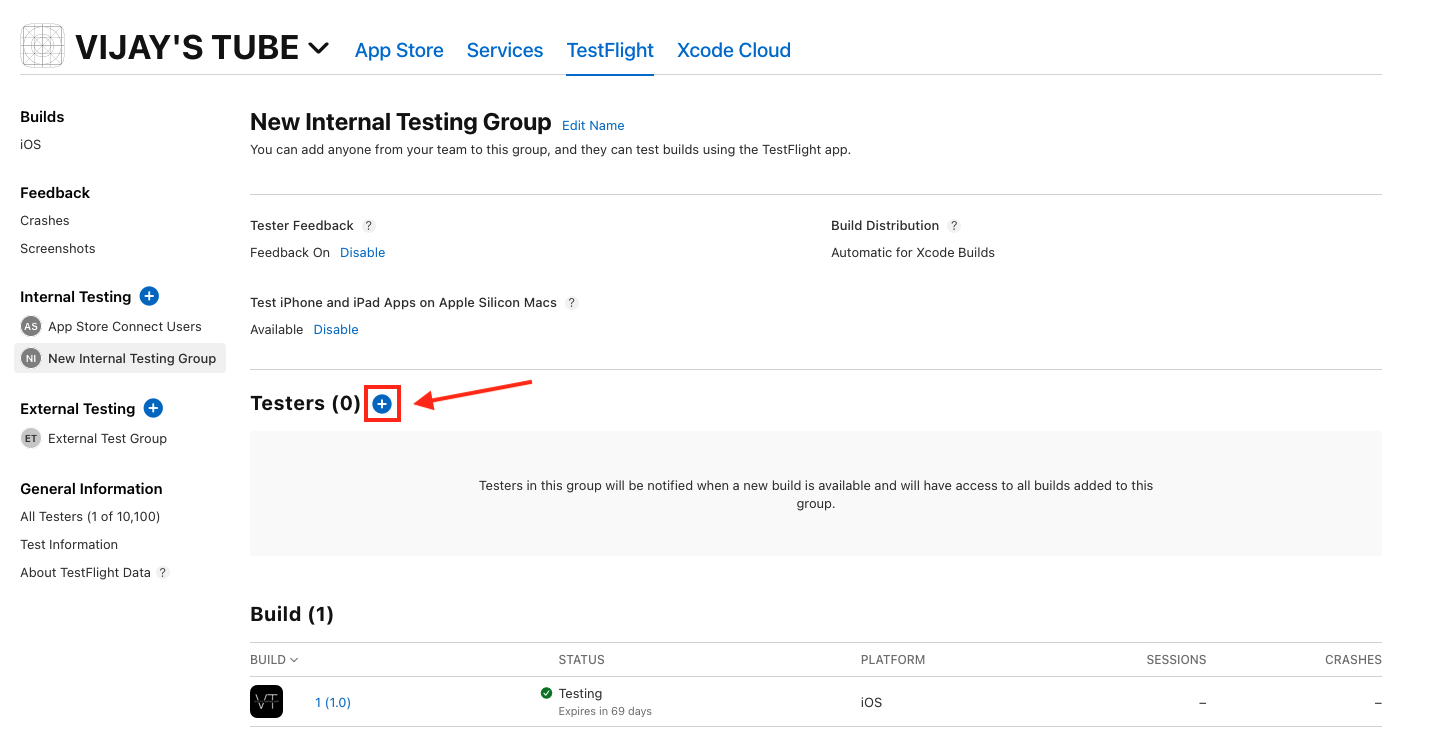The image size is (1438, 755).
Task: Click the PLATFORM column header
Action: (x=893, y=659)
